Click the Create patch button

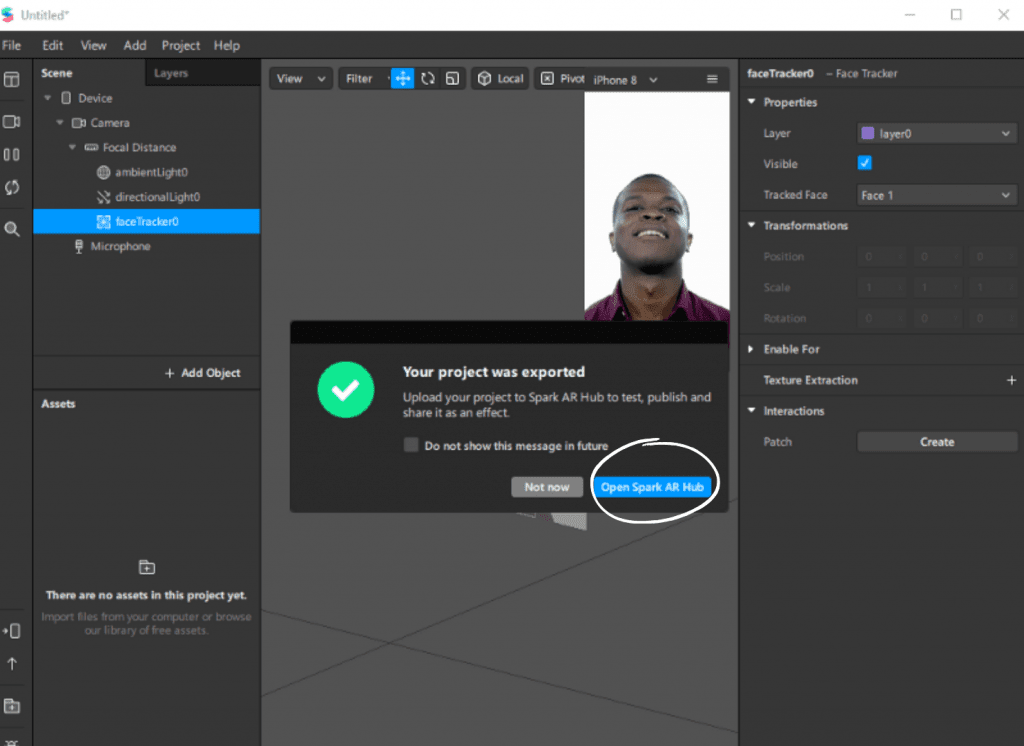(936, 442)
